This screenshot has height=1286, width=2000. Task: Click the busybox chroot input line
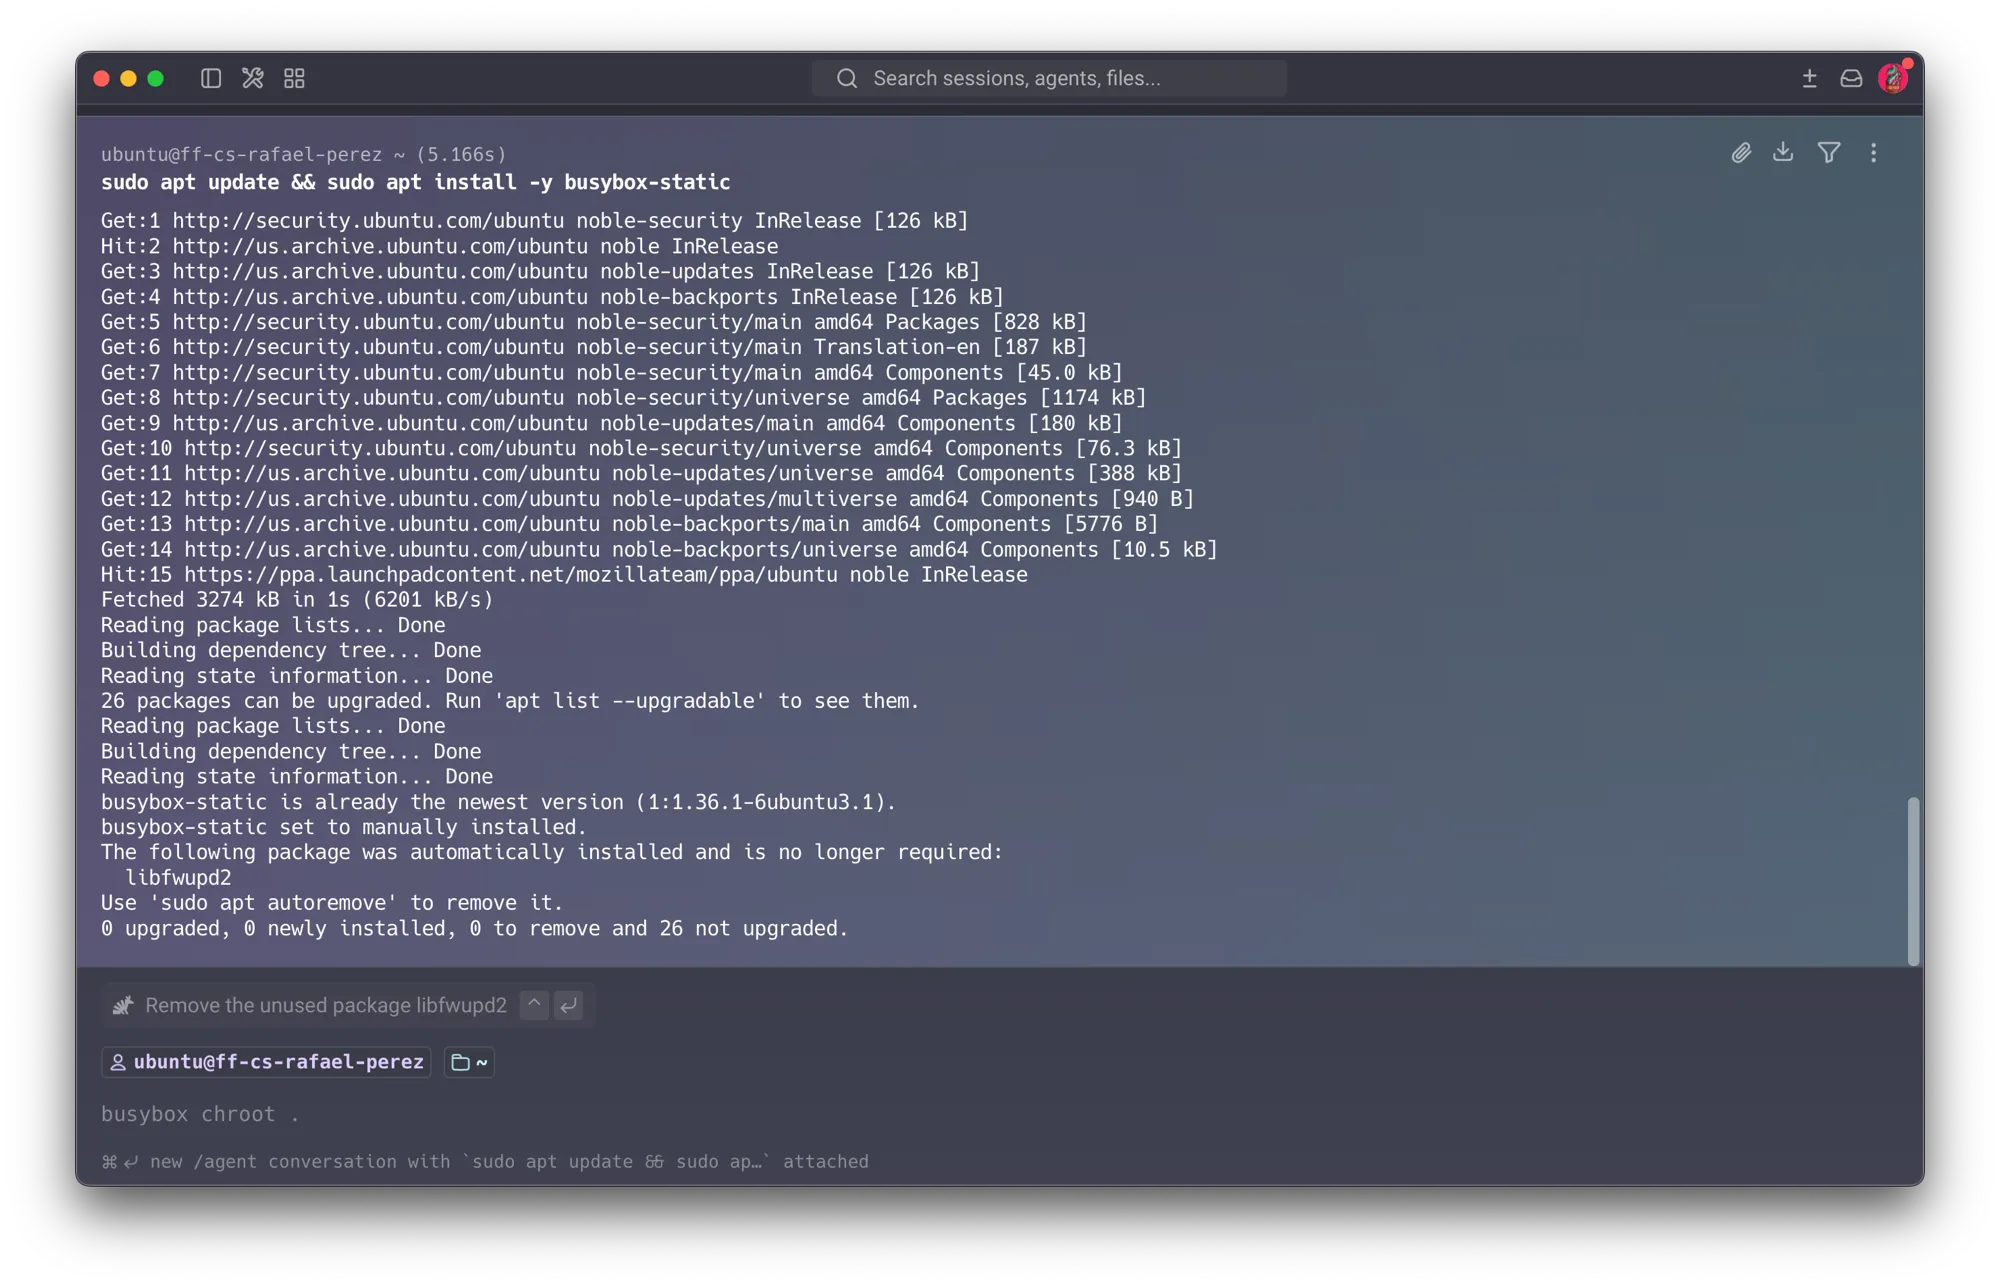[x=200, y=1114]
